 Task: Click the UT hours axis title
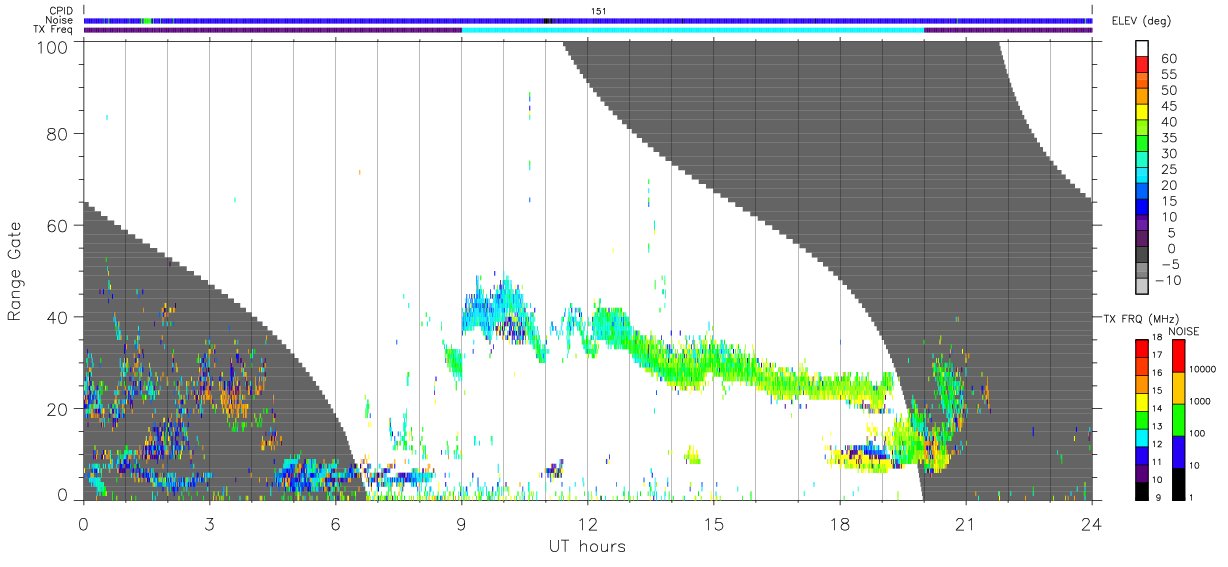click(x=587, y=546)
